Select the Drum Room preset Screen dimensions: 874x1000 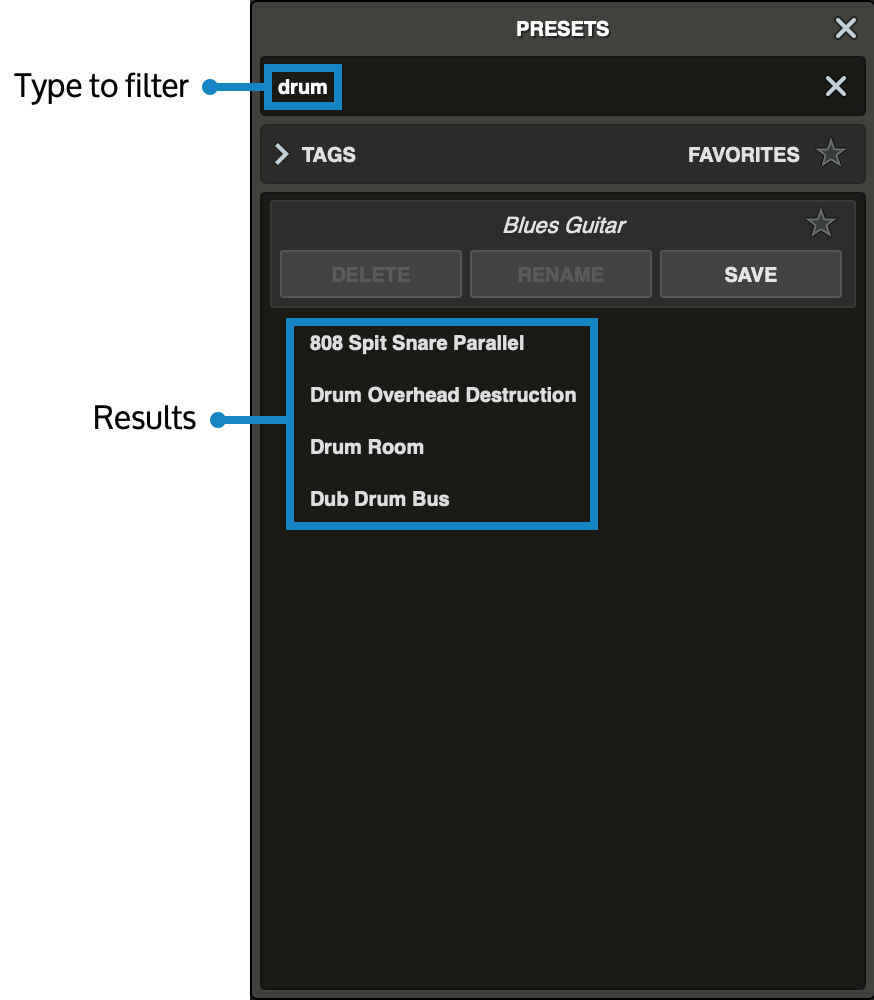[367, 447]
